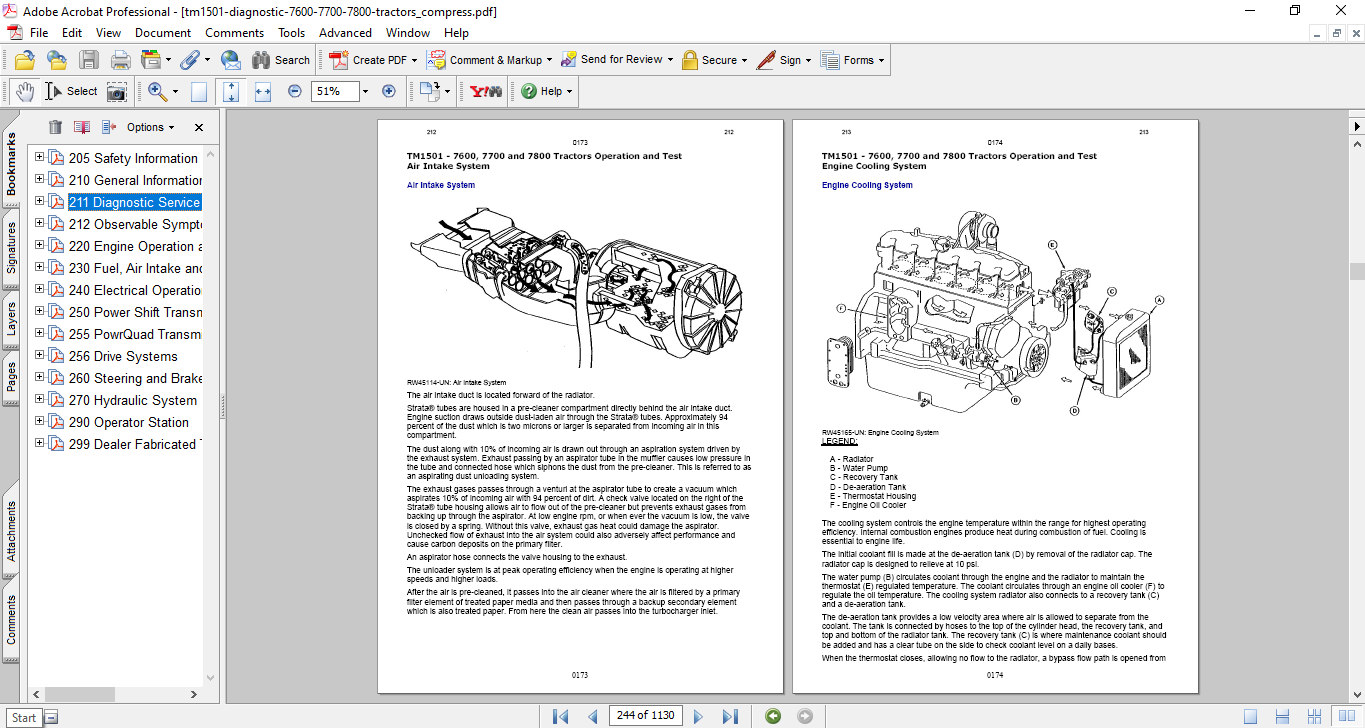
Task: Open the Windows Start button
Action: click(24, 717)
